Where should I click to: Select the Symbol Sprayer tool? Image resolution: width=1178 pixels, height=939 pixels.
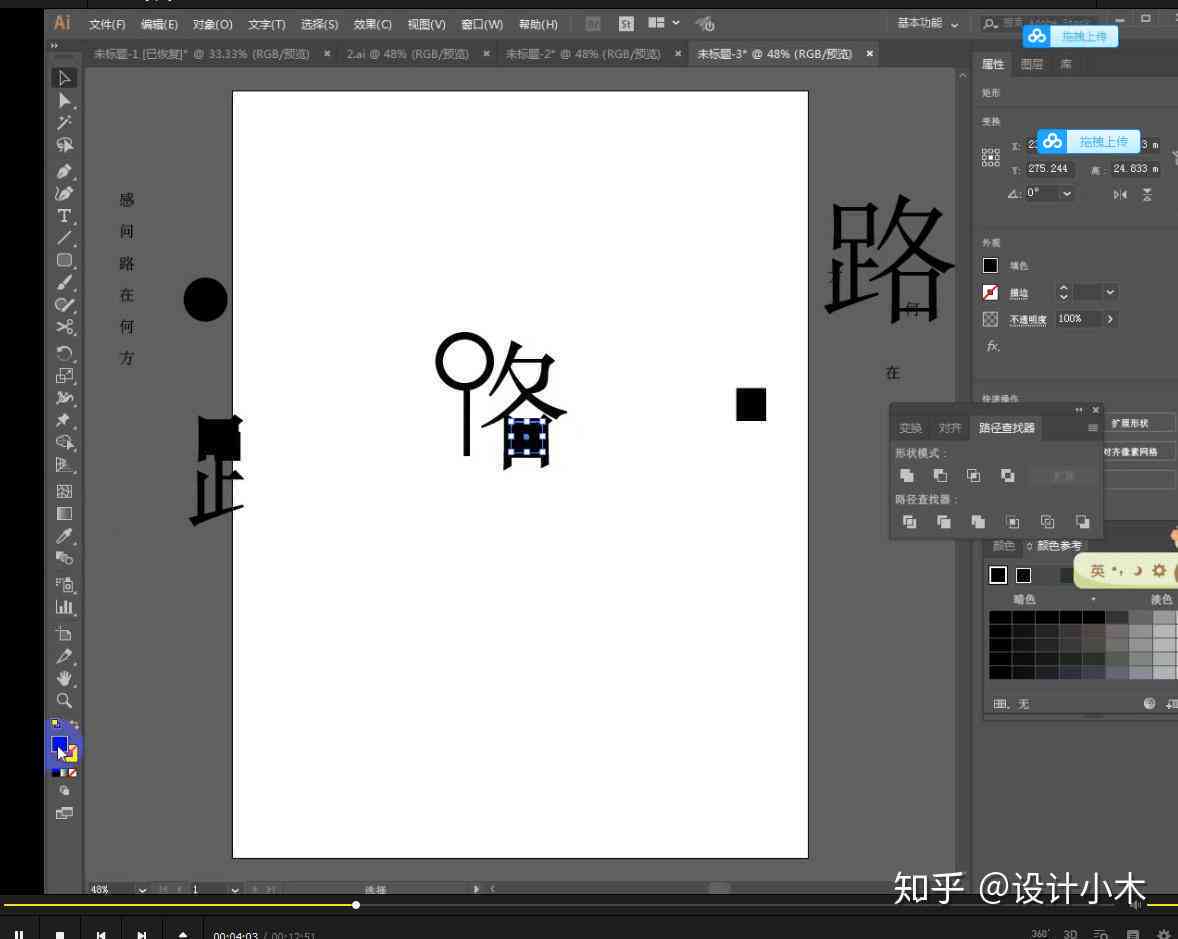click(64, 584)
